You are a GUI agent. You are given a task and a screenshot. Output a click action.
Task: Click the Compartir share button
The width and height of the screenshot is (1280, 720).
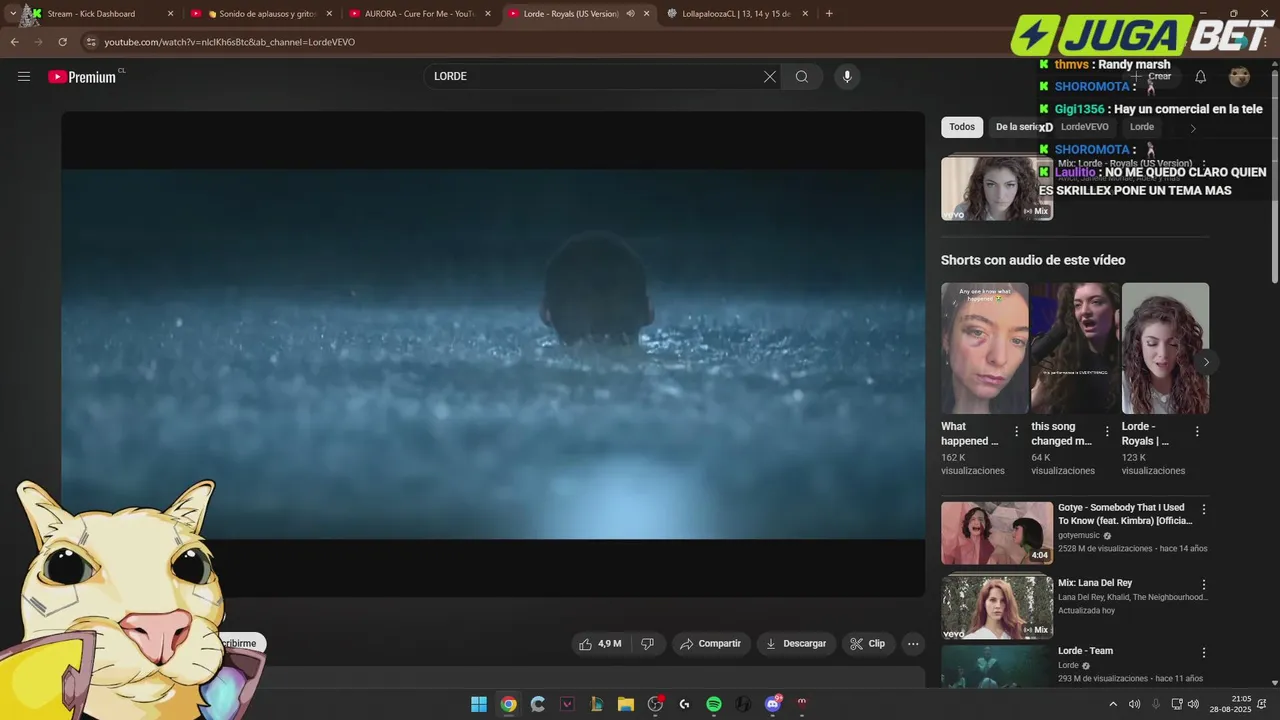click(710, 644)
